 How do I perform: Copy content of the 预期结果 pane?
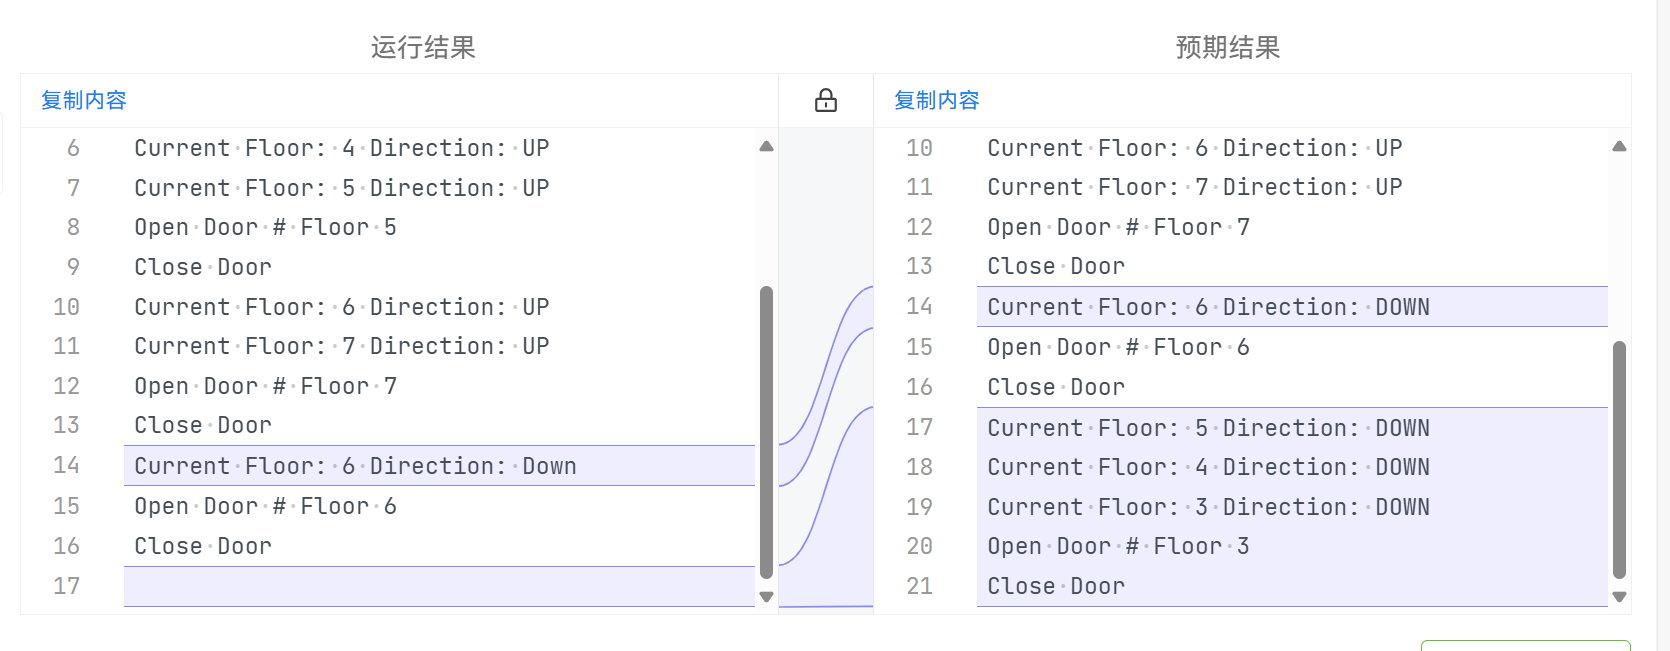[937, 100]
